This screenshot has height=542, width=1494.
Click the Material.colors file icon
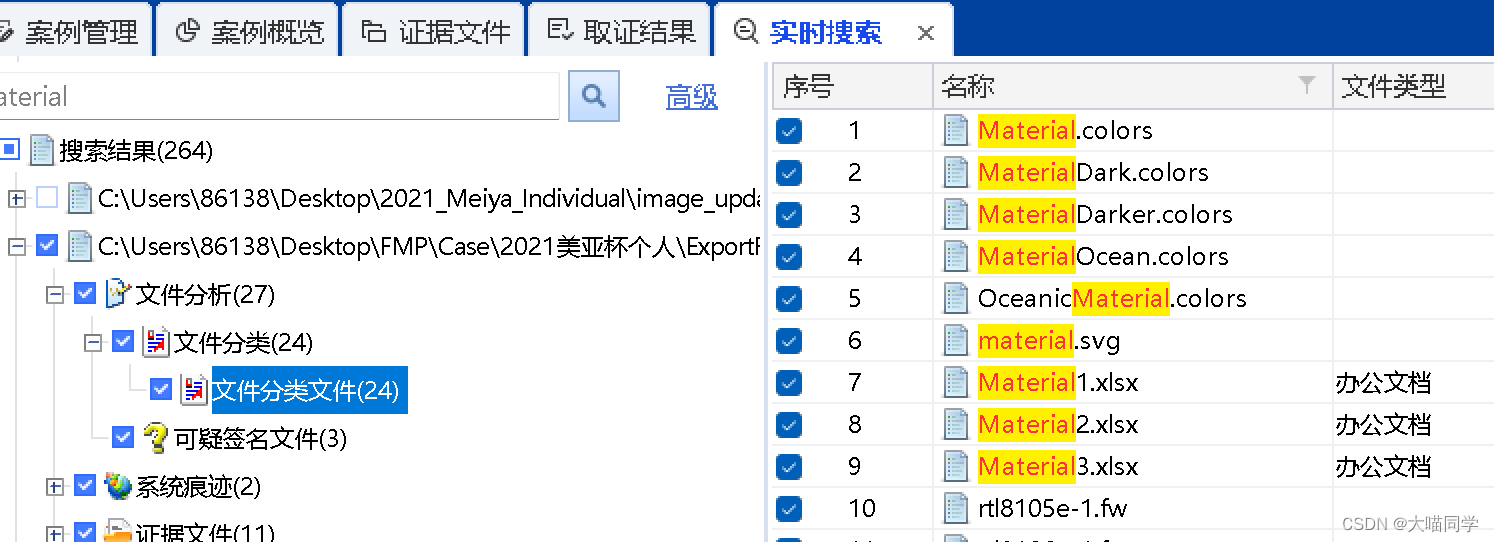pos(957,130)
